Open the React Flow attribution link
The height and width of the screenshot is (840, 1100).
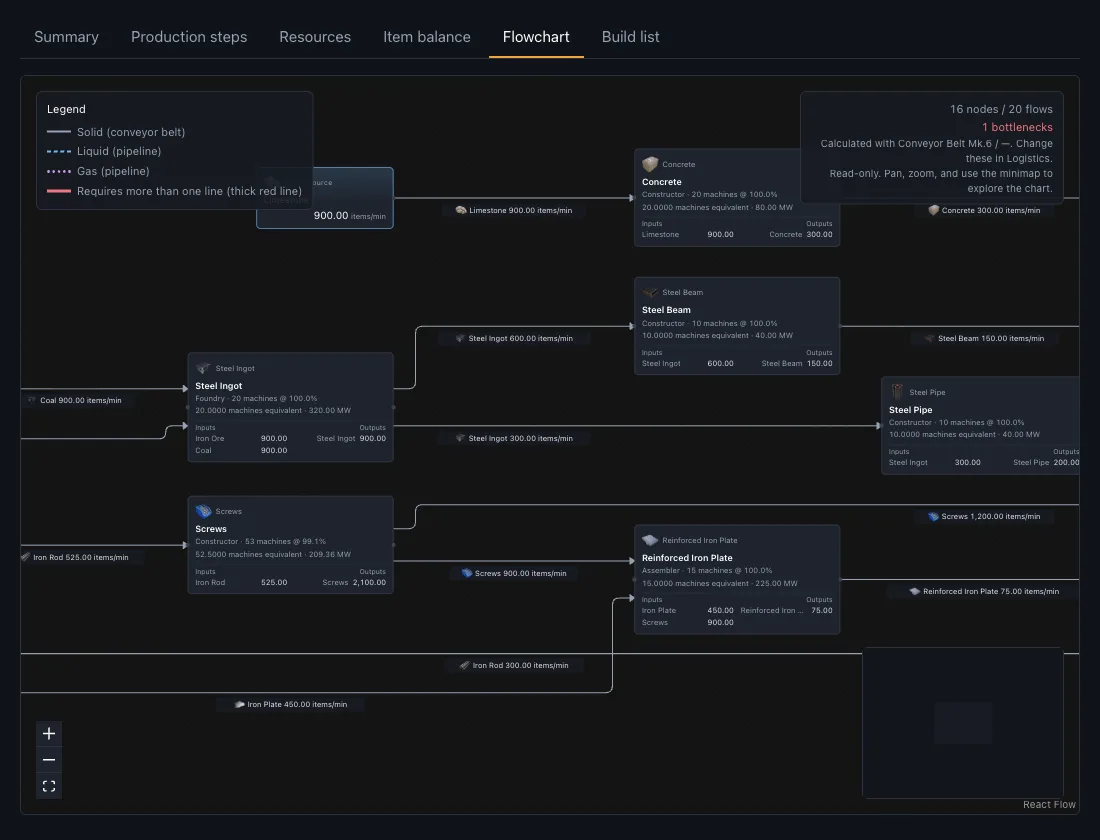1049,804
